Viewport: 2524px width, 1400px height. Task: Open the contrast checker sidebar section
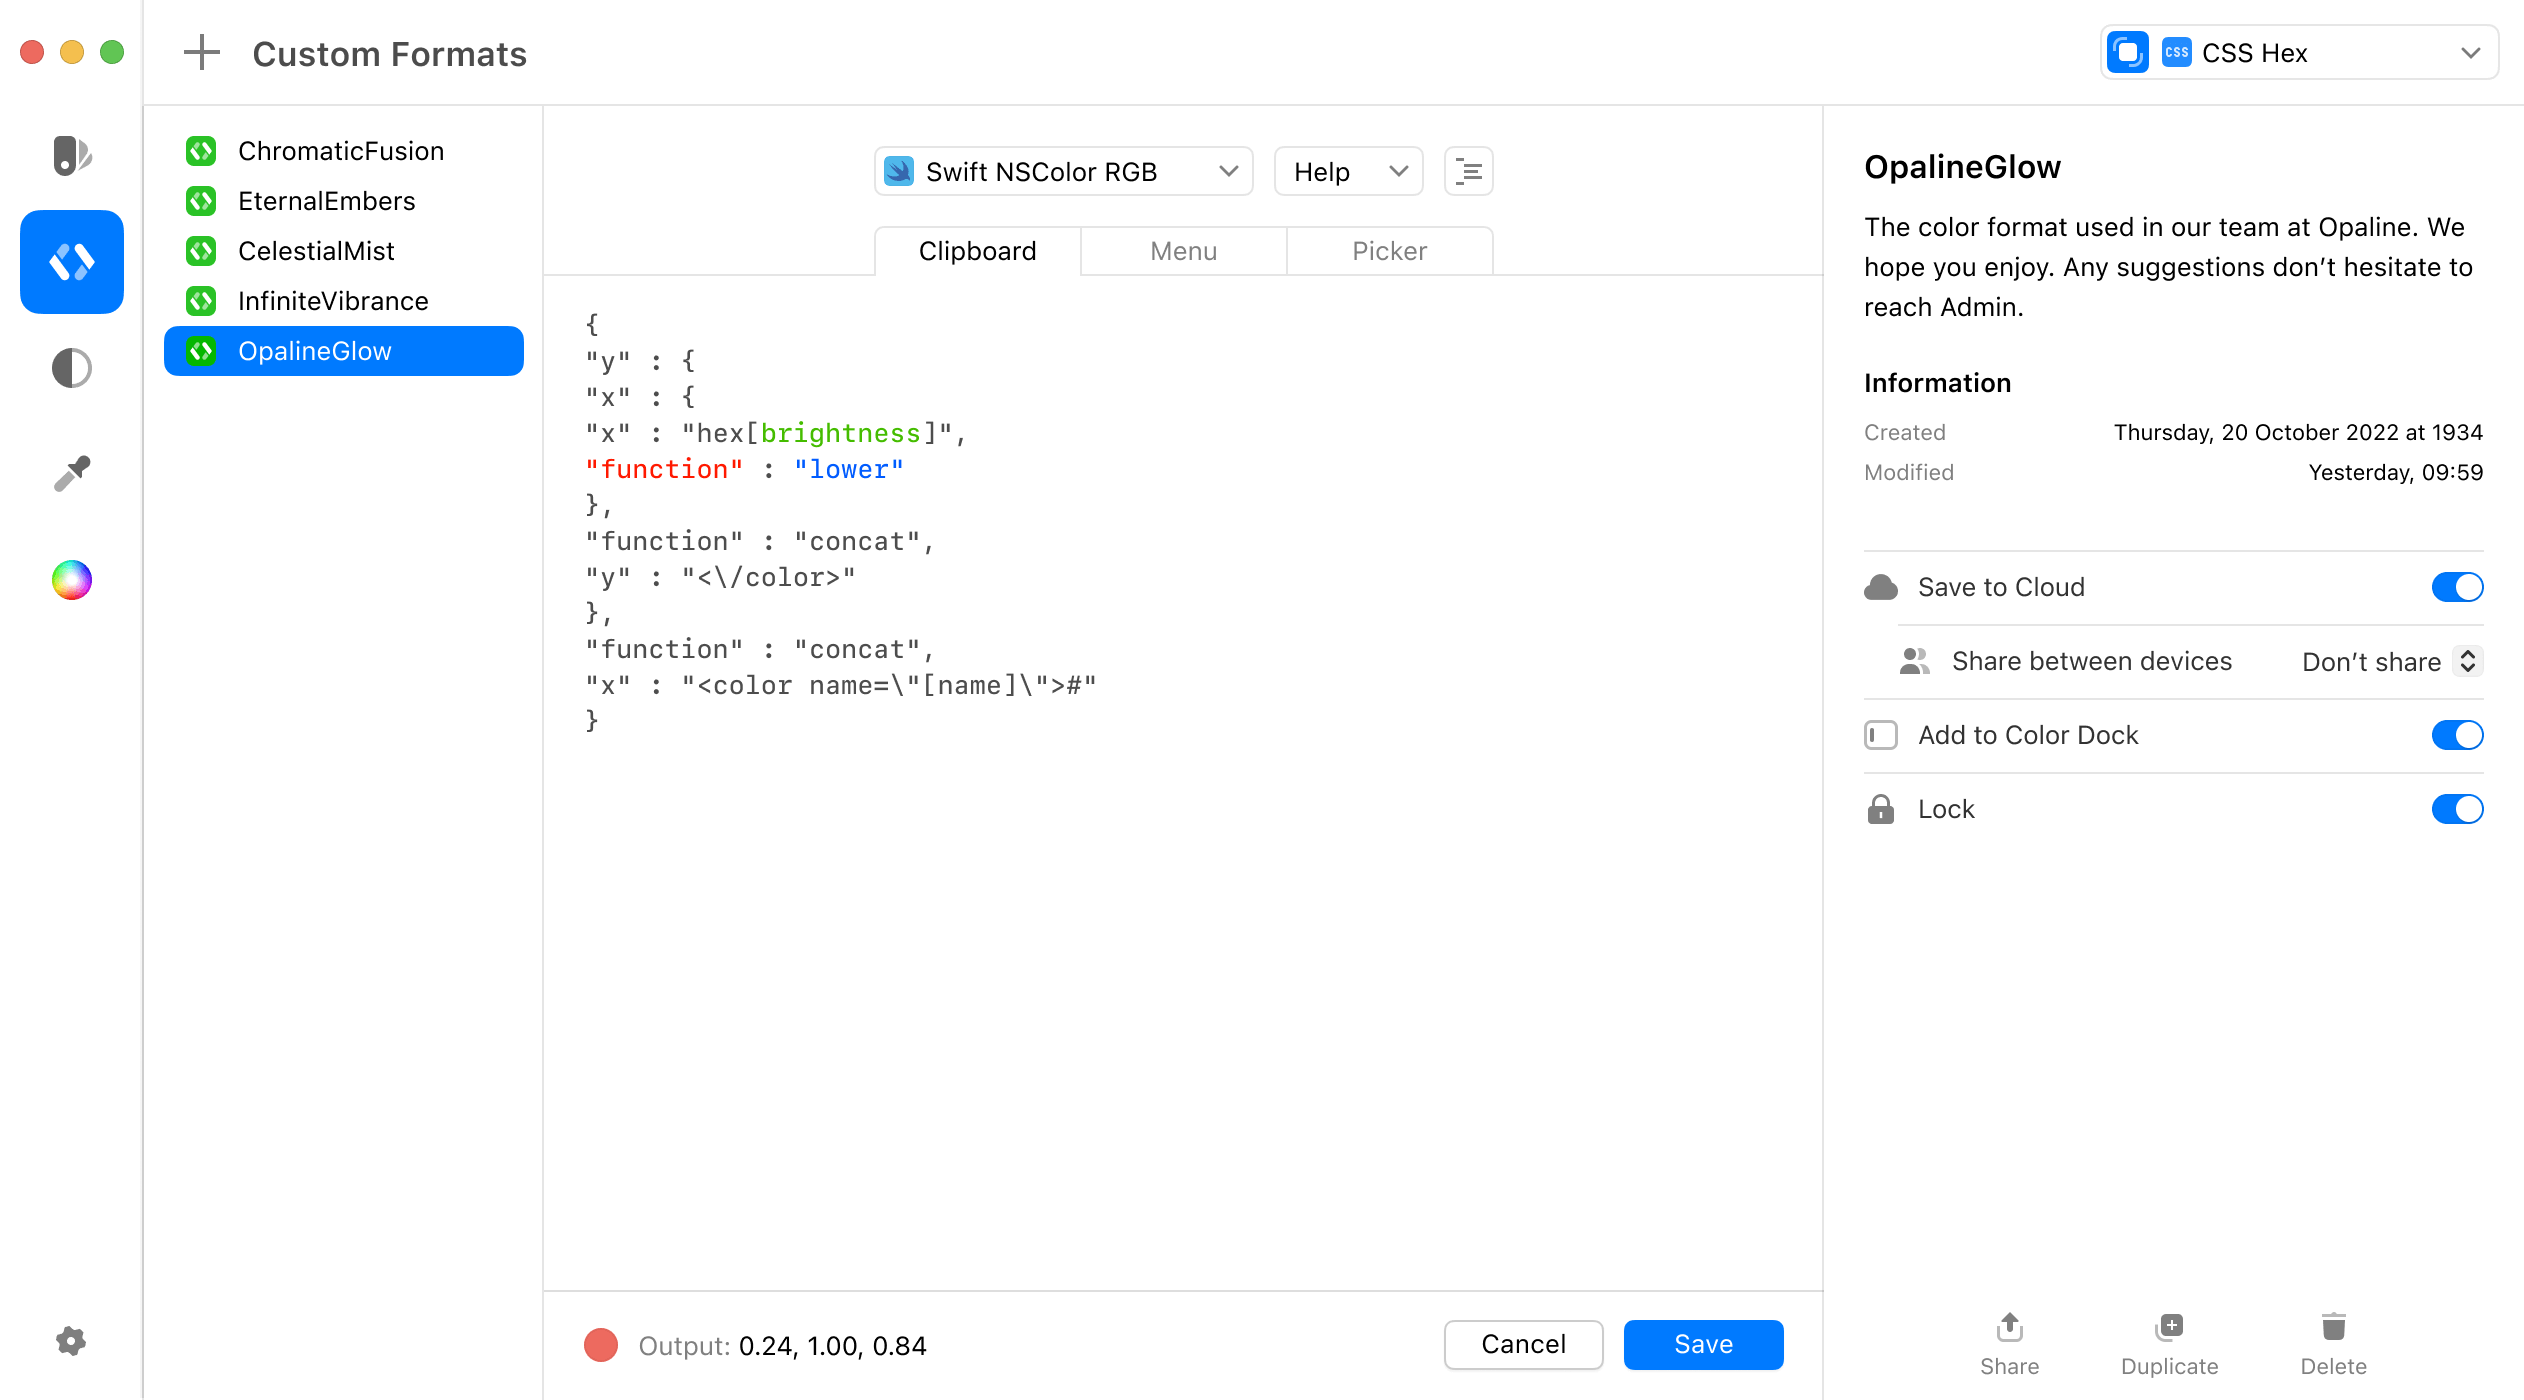click(x=72, y=368)
